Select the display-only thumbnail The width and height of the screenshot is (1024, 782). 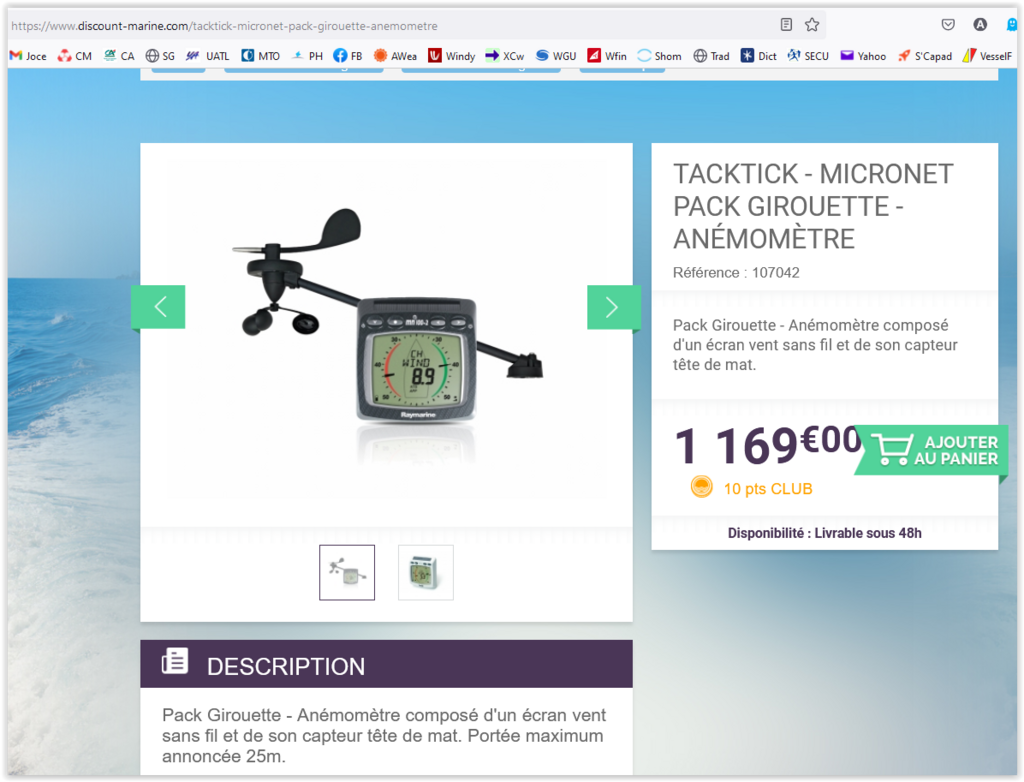pyautogui.click(x=426, y=572)
